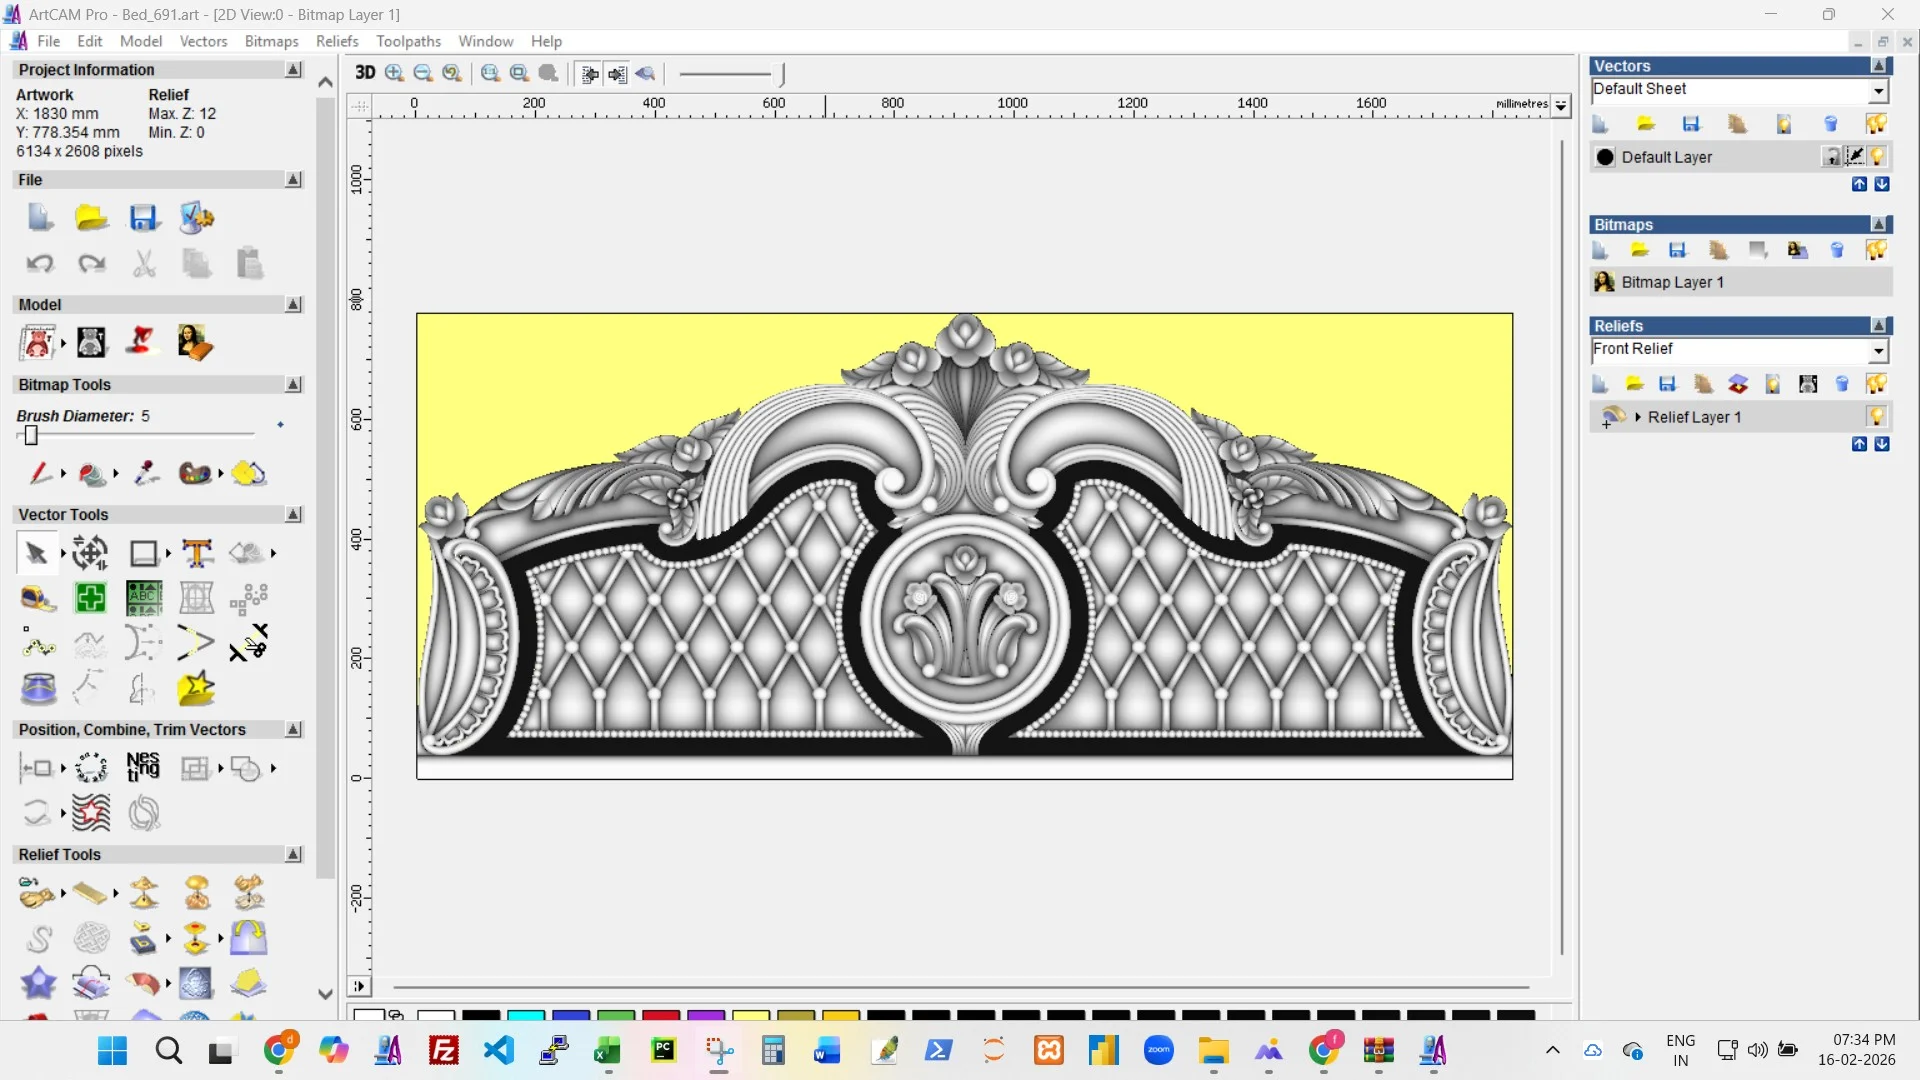The image size is (1920, 1080).
Task: Collapse the Vector Tools panel header
Action: pos(294,514)
